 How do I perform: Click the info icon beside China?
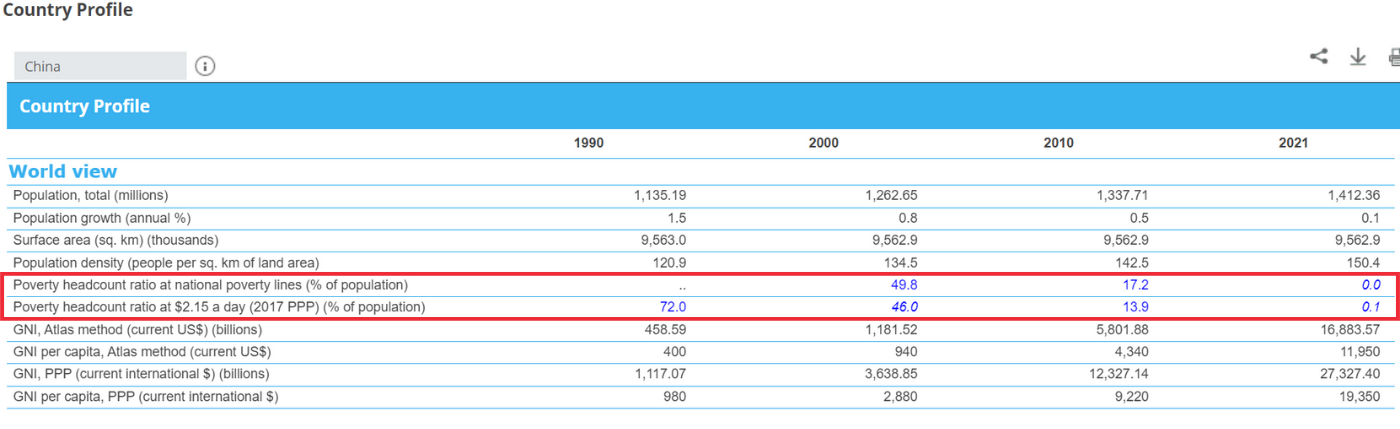tap(205, 66)
